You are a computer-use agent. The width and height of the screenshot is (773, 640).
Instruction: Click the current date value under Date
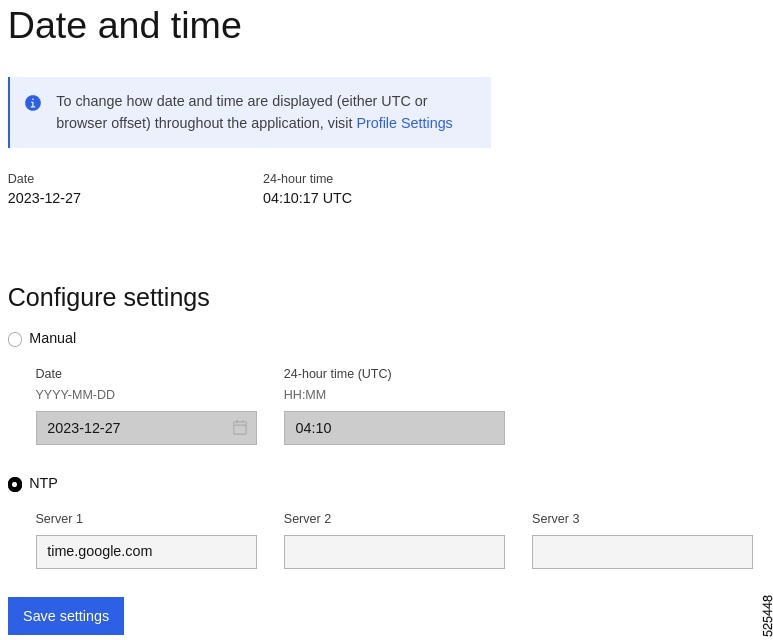[x=44, y=198]
